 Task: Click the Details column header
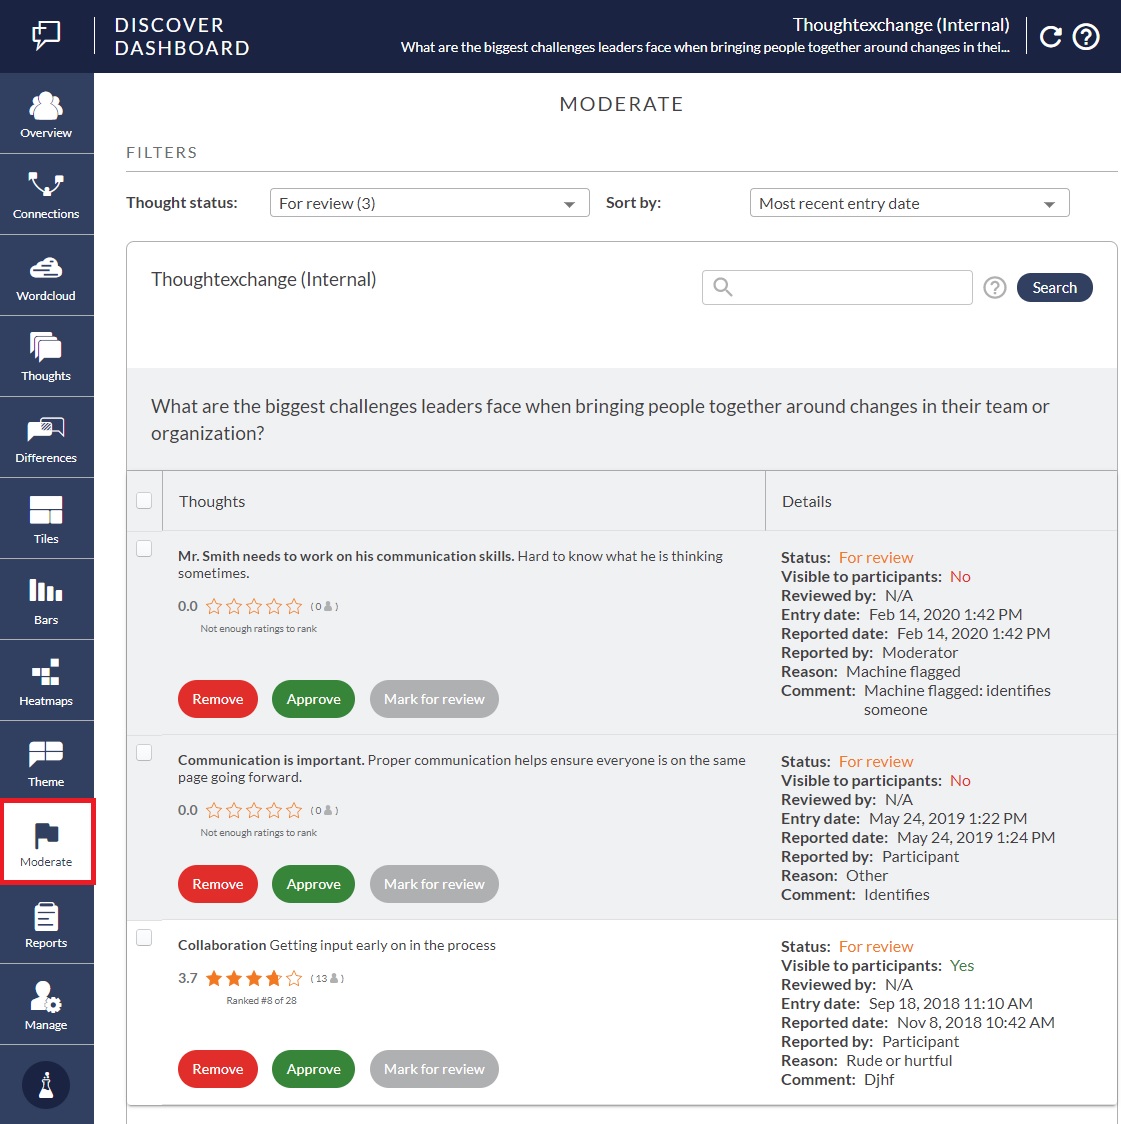tap(806, 502)
